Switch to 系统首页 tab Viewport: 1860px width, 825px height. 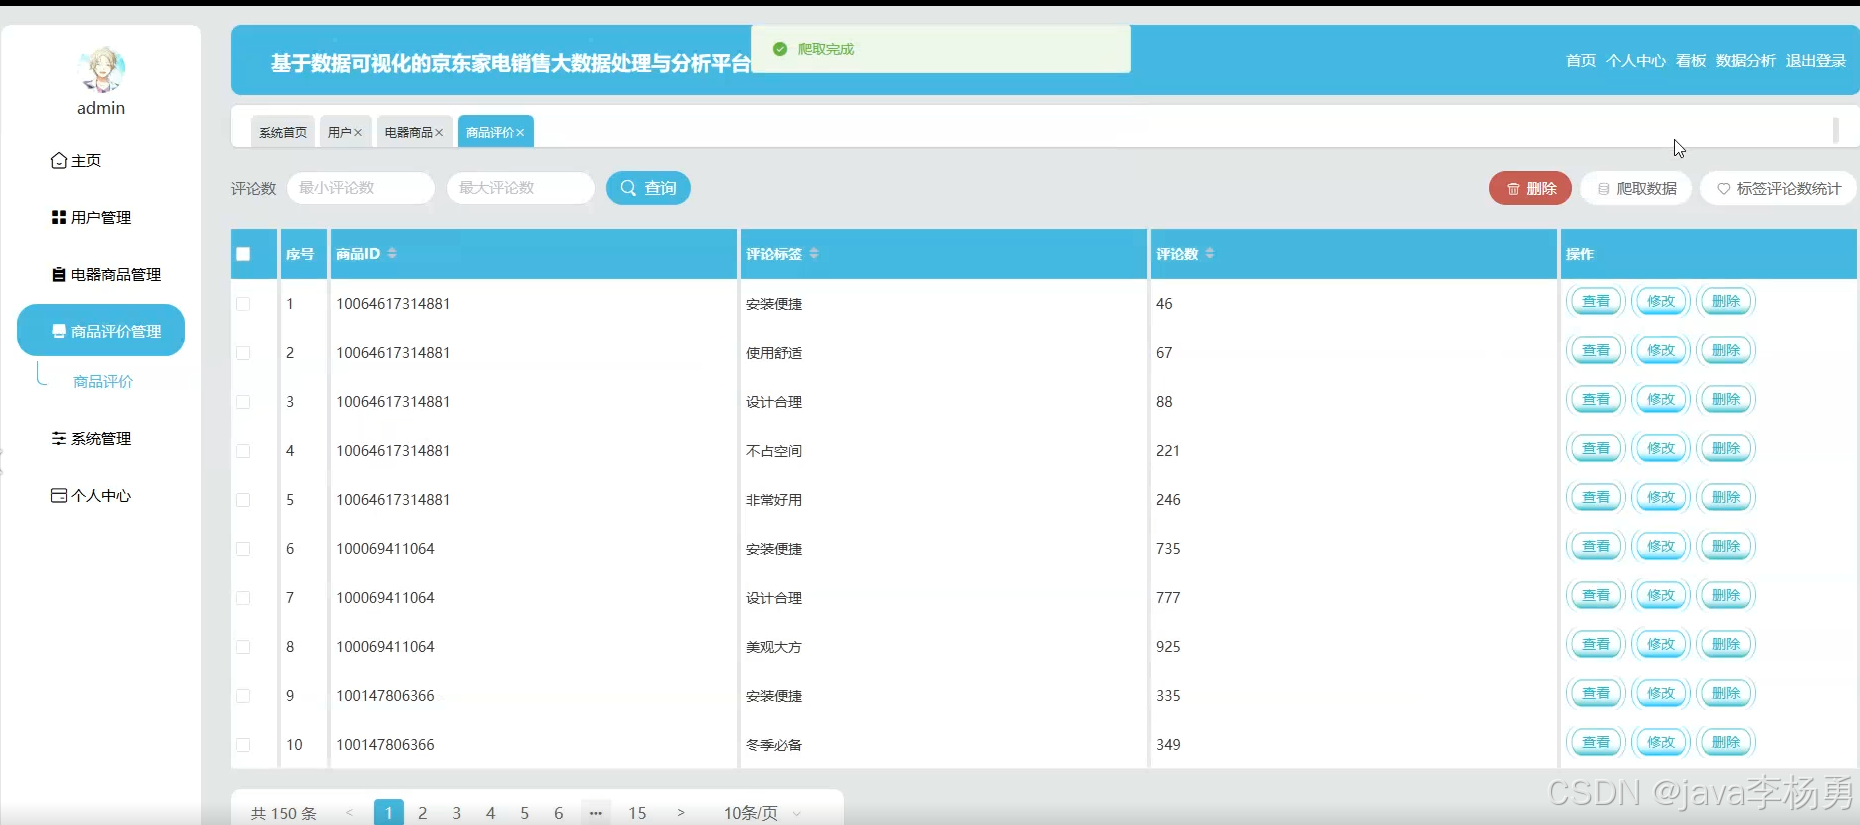pos(283,132)
